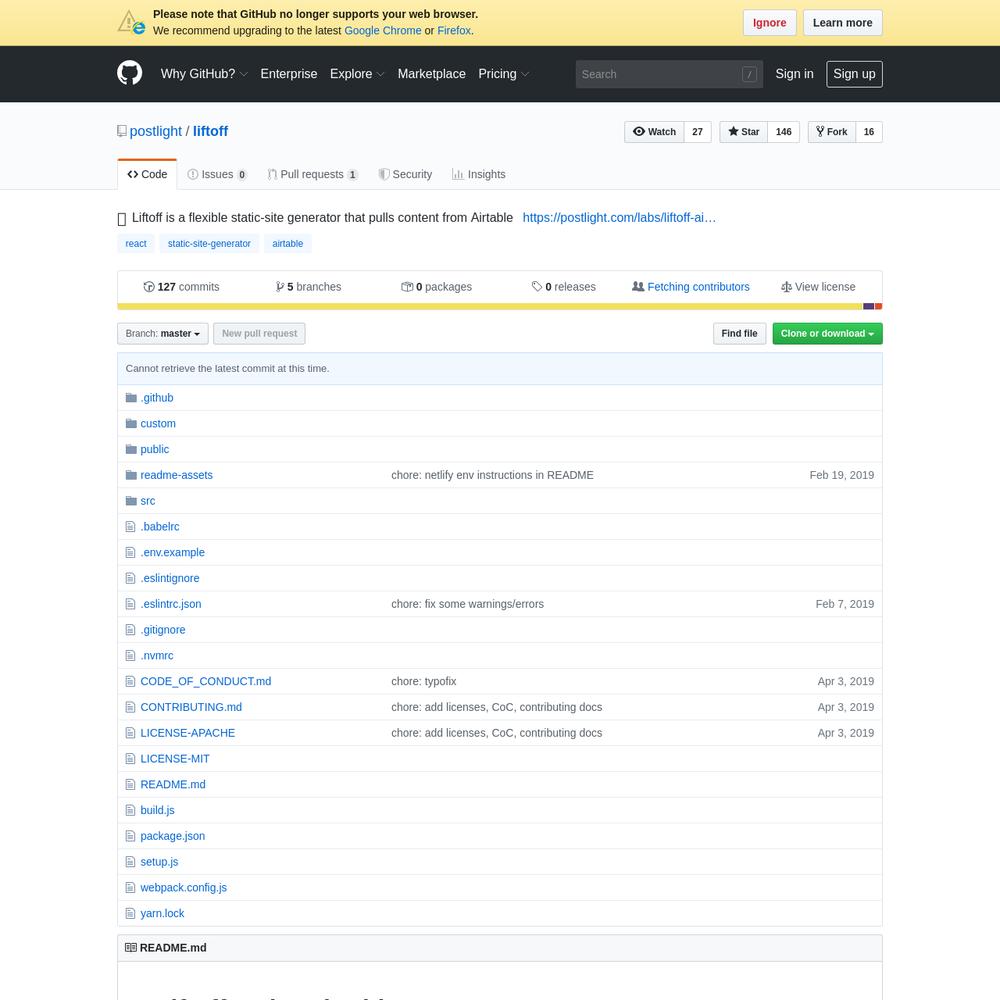
Task: Open the View license link
Action: pyautogui.click(x=818, y=287)
